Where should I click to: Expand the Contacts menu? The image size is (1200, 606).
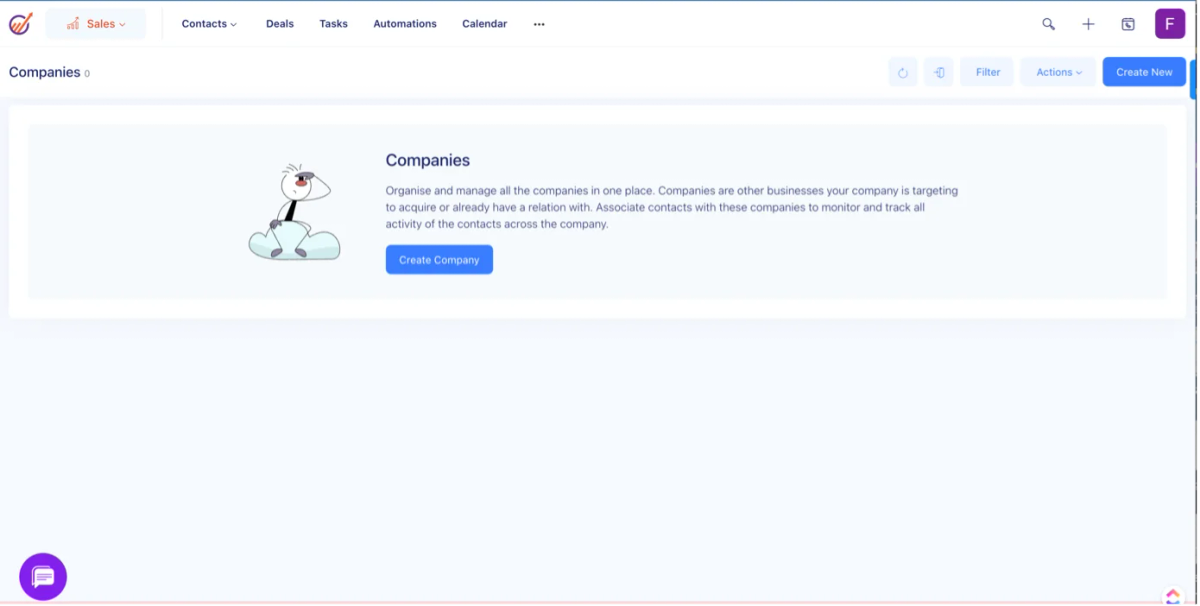(209, 24)
